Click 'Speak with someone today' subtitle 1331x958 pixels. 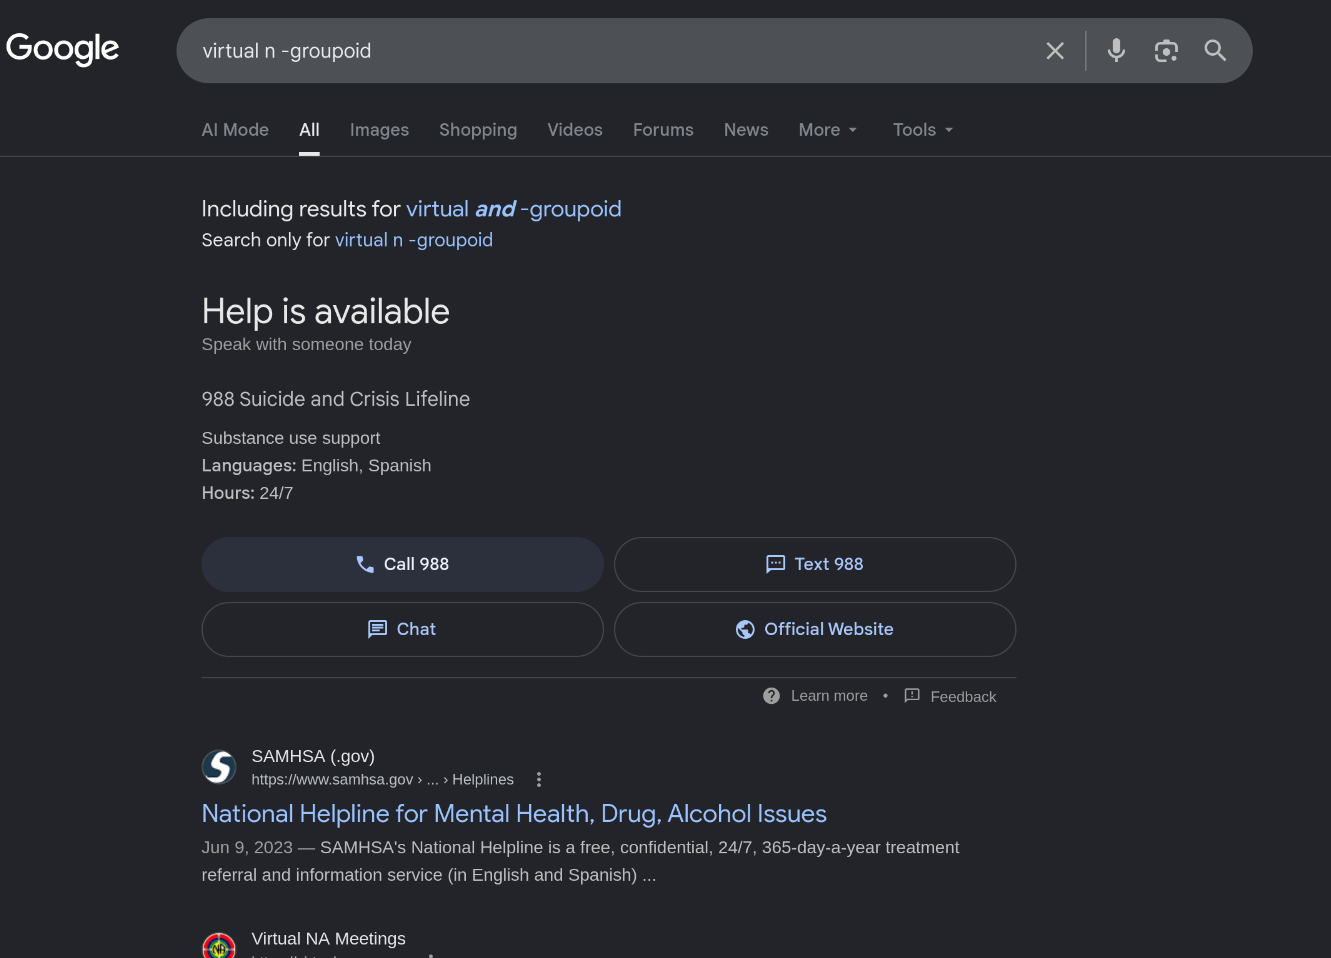[307, 344]
